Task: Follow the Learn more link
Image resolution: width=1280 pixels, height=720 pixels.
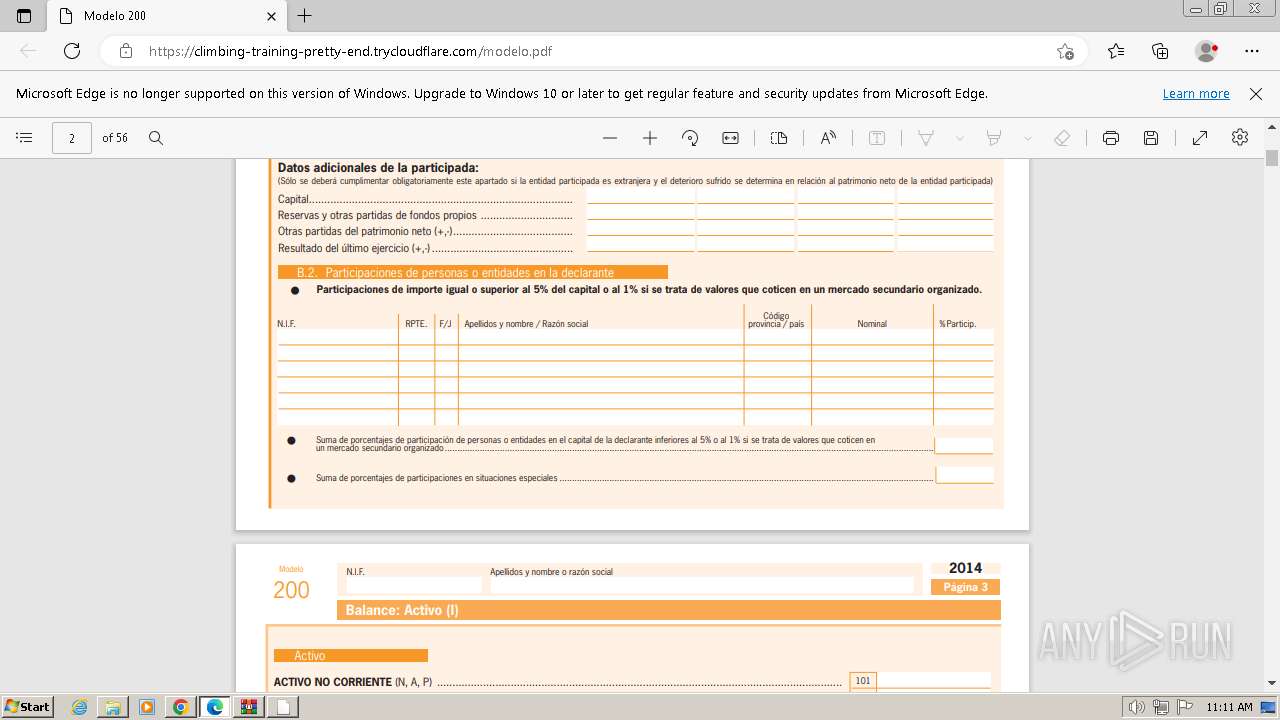Action: tap(1196, 94)
